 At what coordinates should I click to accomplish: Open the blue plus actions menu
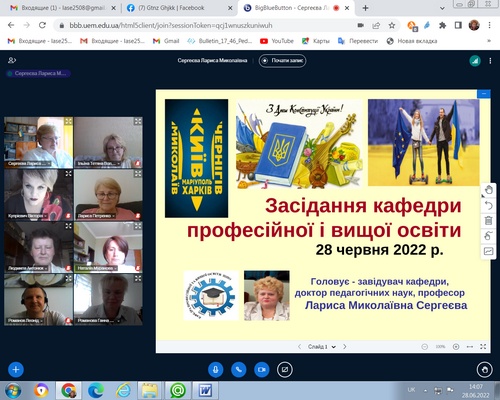16,369
